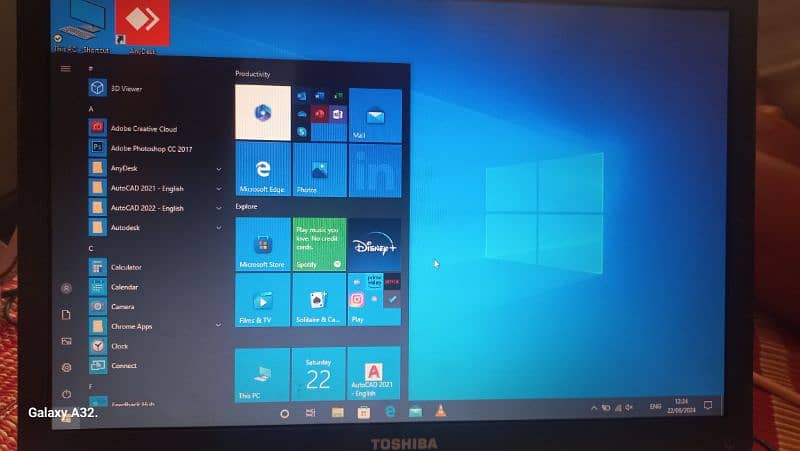Open the clock and date flyout
Screen dimensions: 800x451
(682, 406)
